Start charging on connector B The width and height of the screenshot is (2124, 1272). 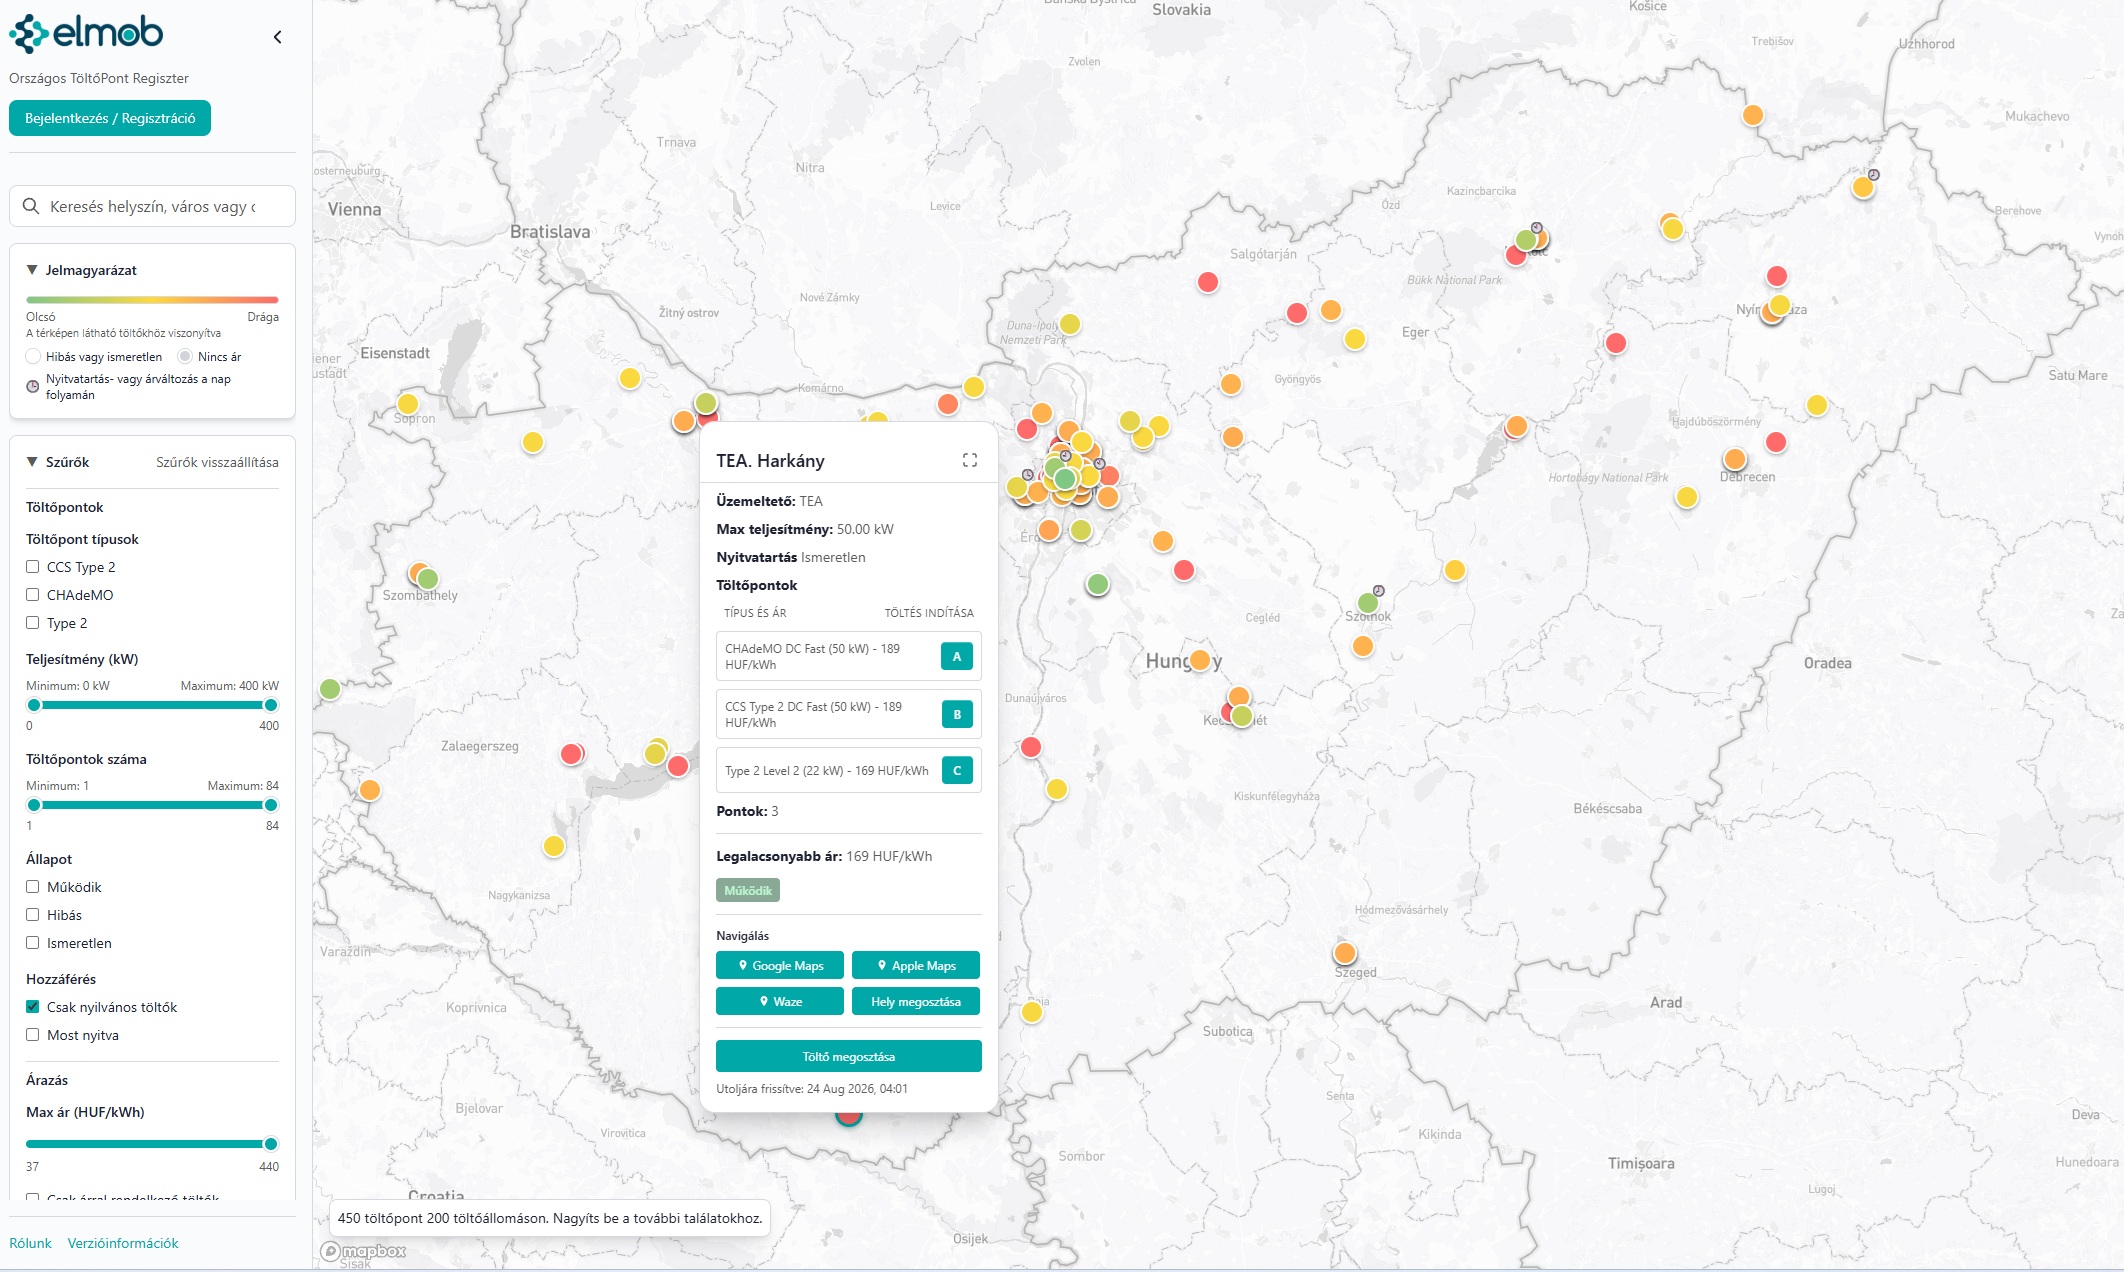coord(957,714)
